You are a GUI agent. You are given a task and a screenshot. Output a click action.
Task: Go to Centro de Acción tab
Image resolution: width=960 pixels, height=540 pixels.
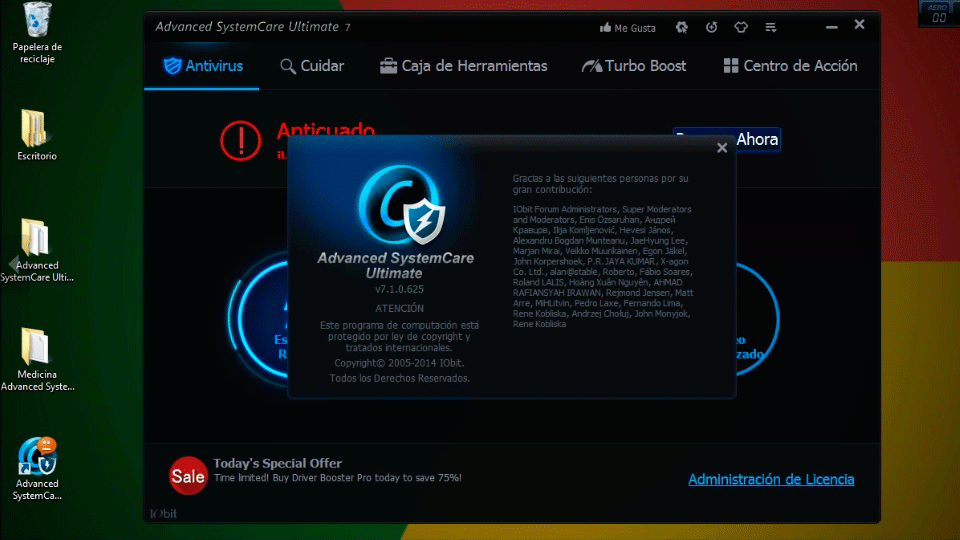coord(790,66)
